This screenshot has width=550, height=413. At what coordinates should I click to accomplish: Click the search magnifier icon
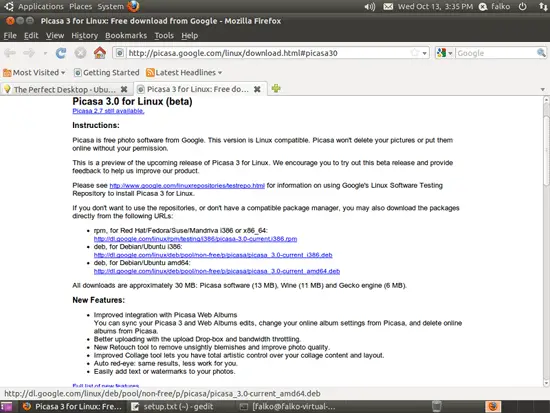click(x=541, y=53)
